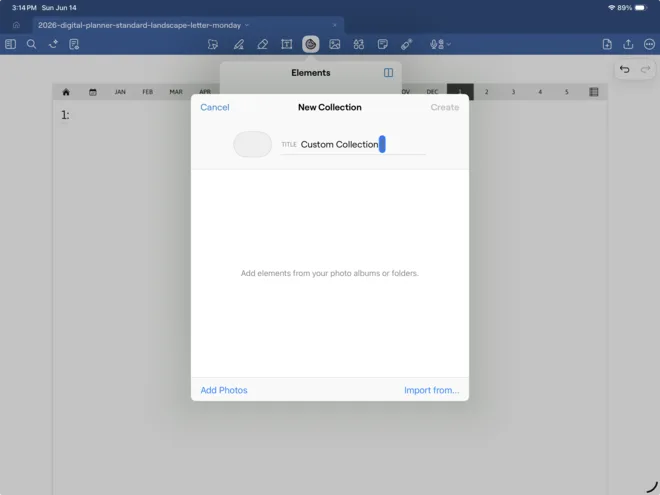Undo the last action

(x=625, y=69)
